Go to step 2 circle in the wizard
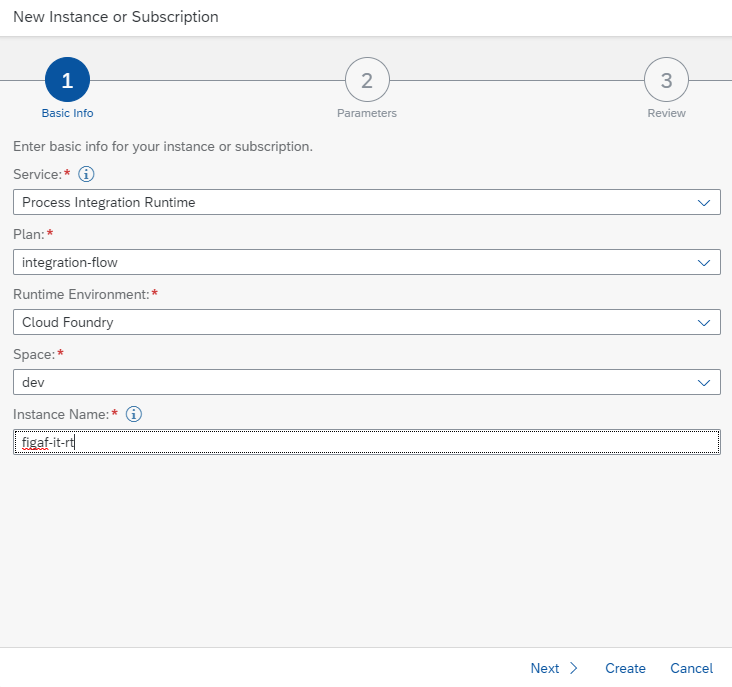Image resolution: width=732 pixels, height=687 pixels. point(367,79)
